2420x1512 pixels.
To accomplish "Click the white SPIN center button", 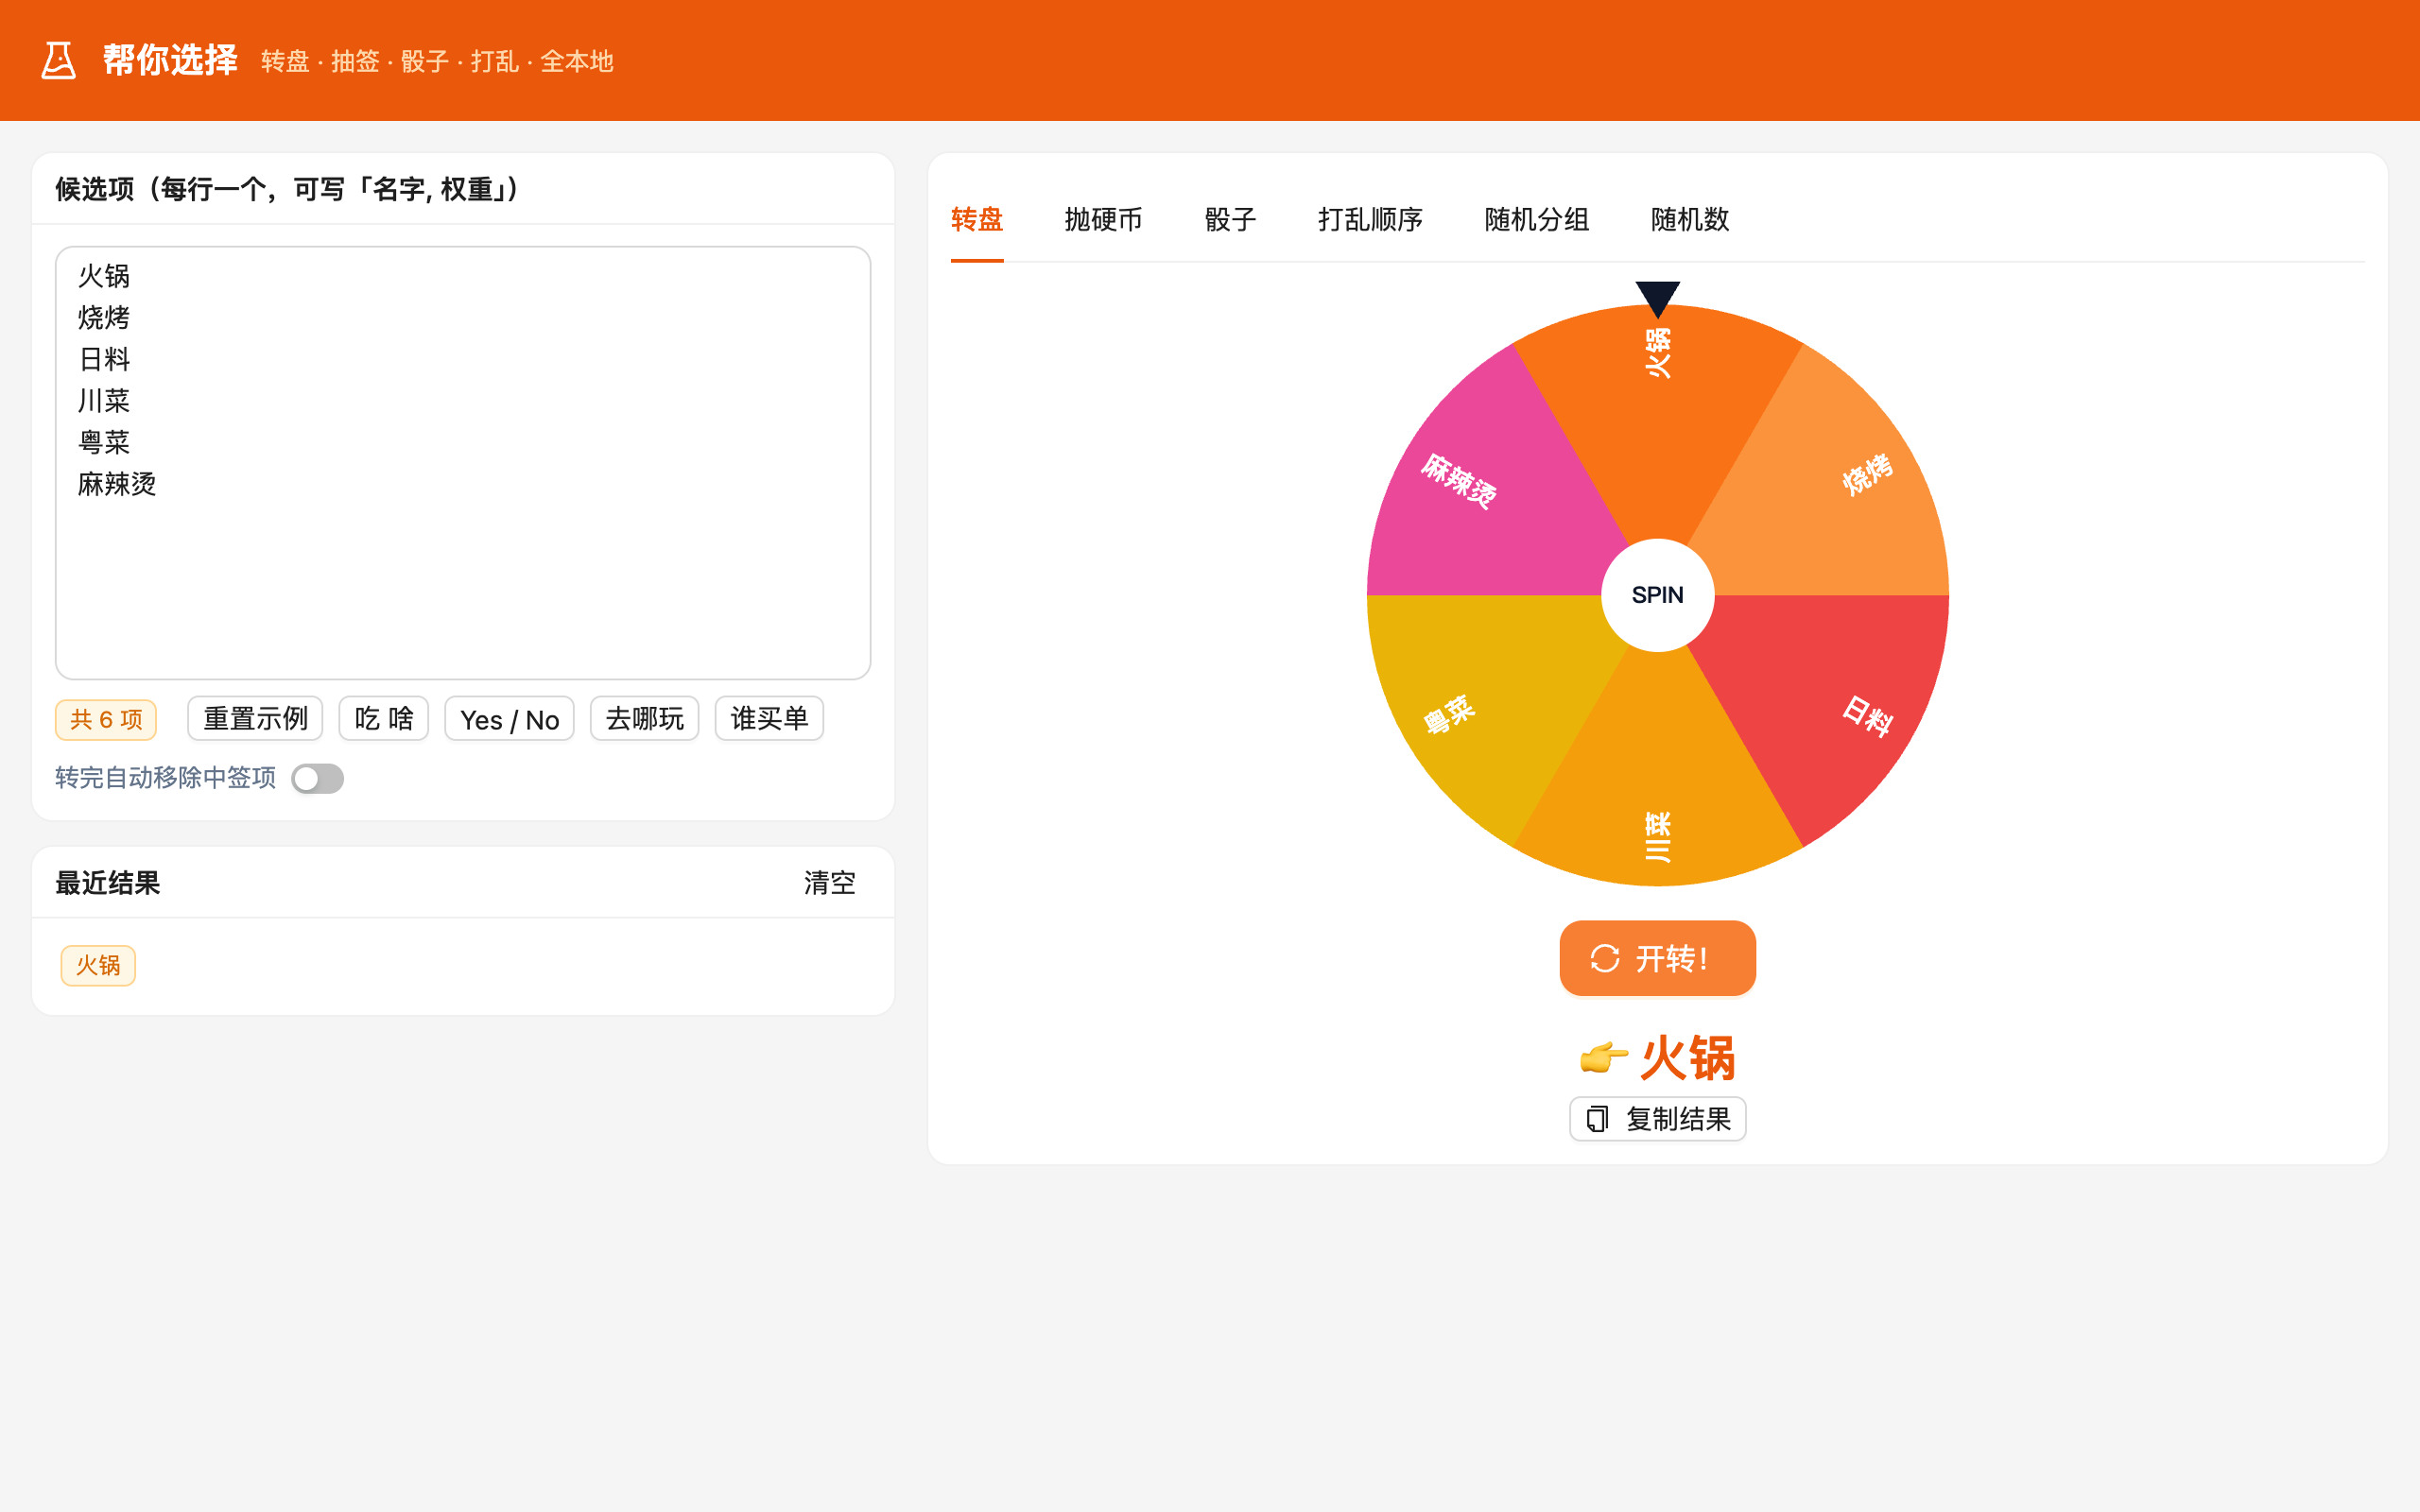I will click(x=1658, y=595).
